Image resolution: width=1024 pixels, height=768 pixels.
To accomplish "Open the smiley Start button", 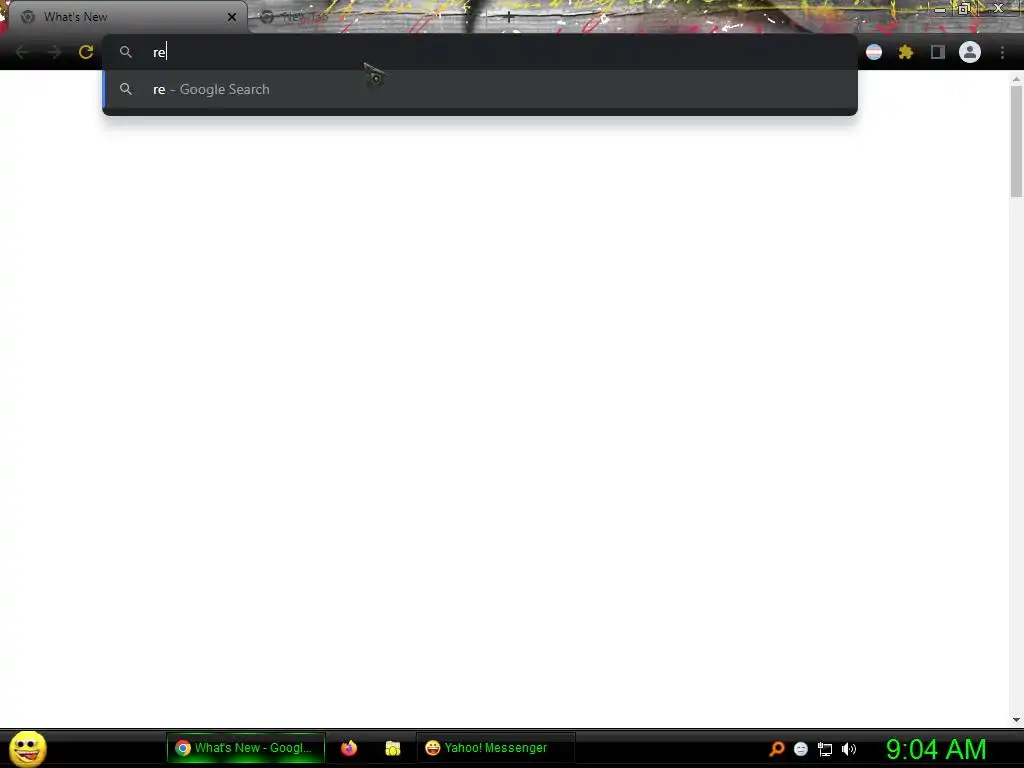I will (27, 748).
